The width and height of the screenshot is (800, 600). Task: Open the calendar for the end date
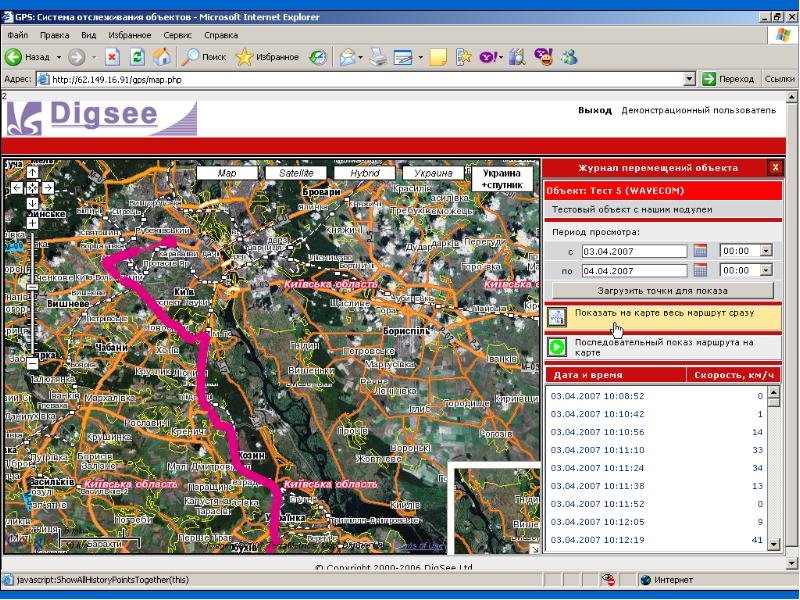pyautogui.click(x=700, y=270)
